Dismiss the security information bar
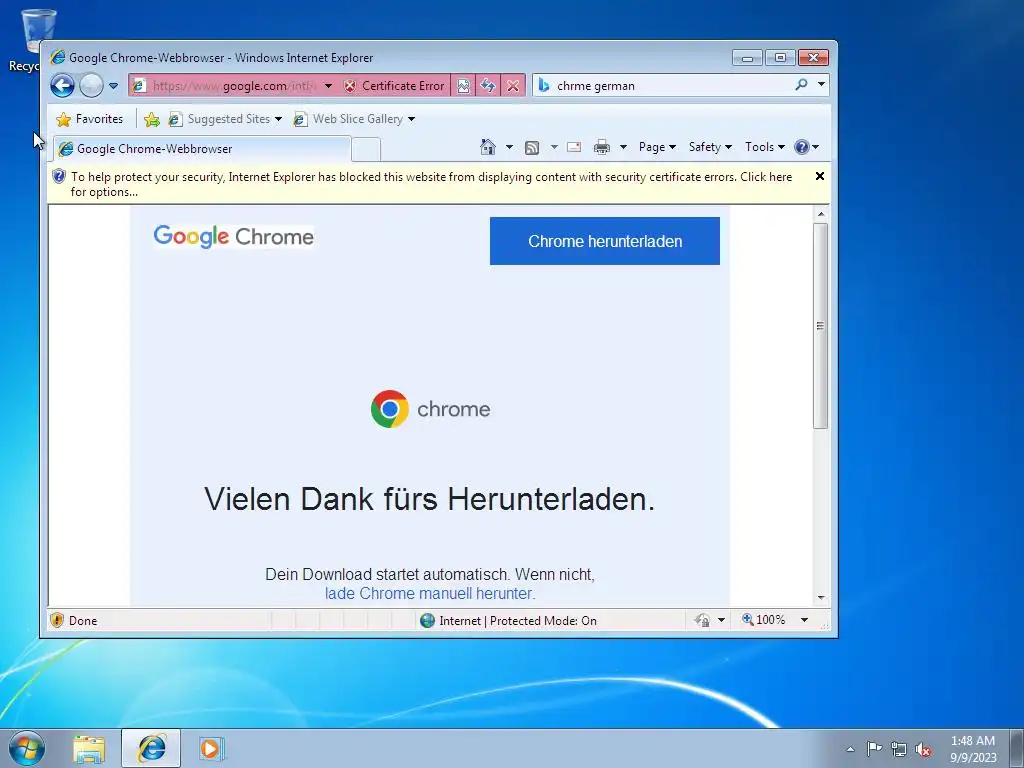The width and height of the screenshot is (1024, 768). click(x=820, y=176)
